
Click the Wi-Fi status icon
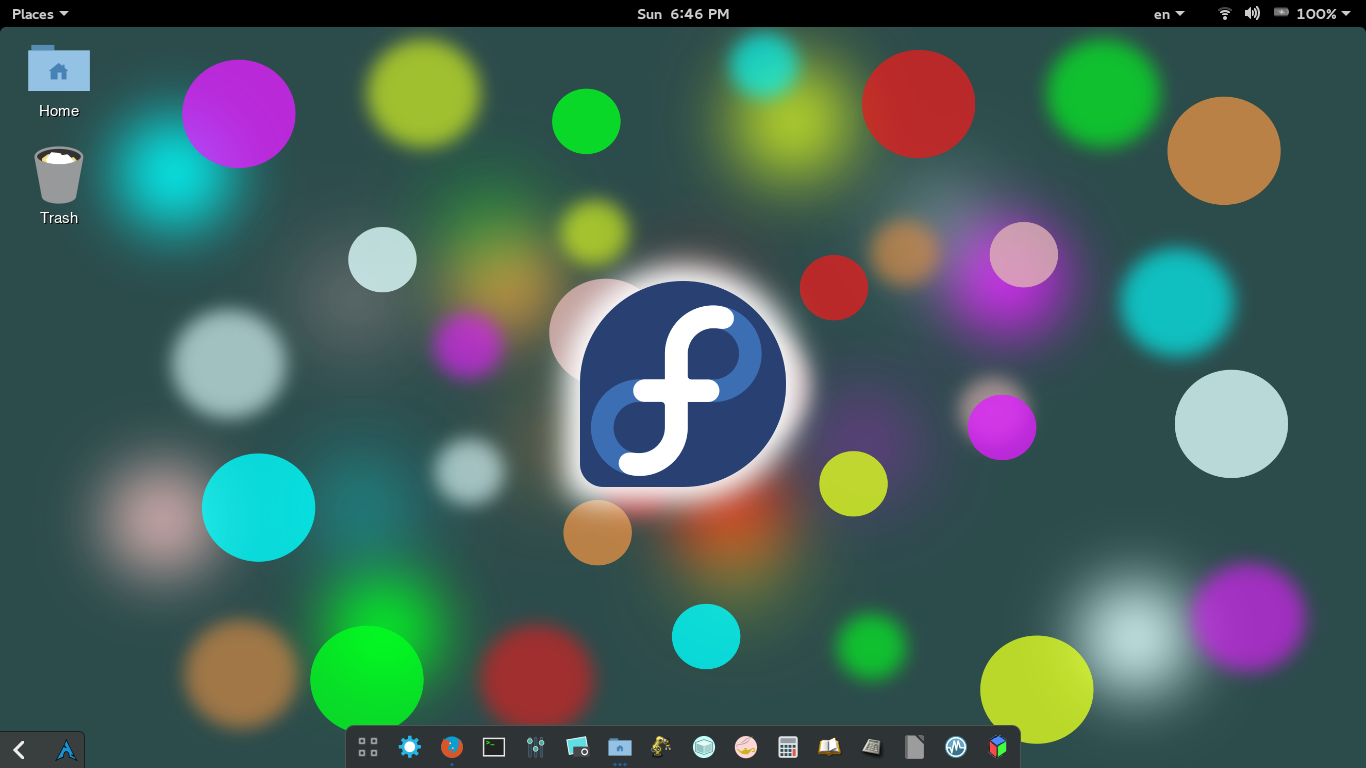1224,14
